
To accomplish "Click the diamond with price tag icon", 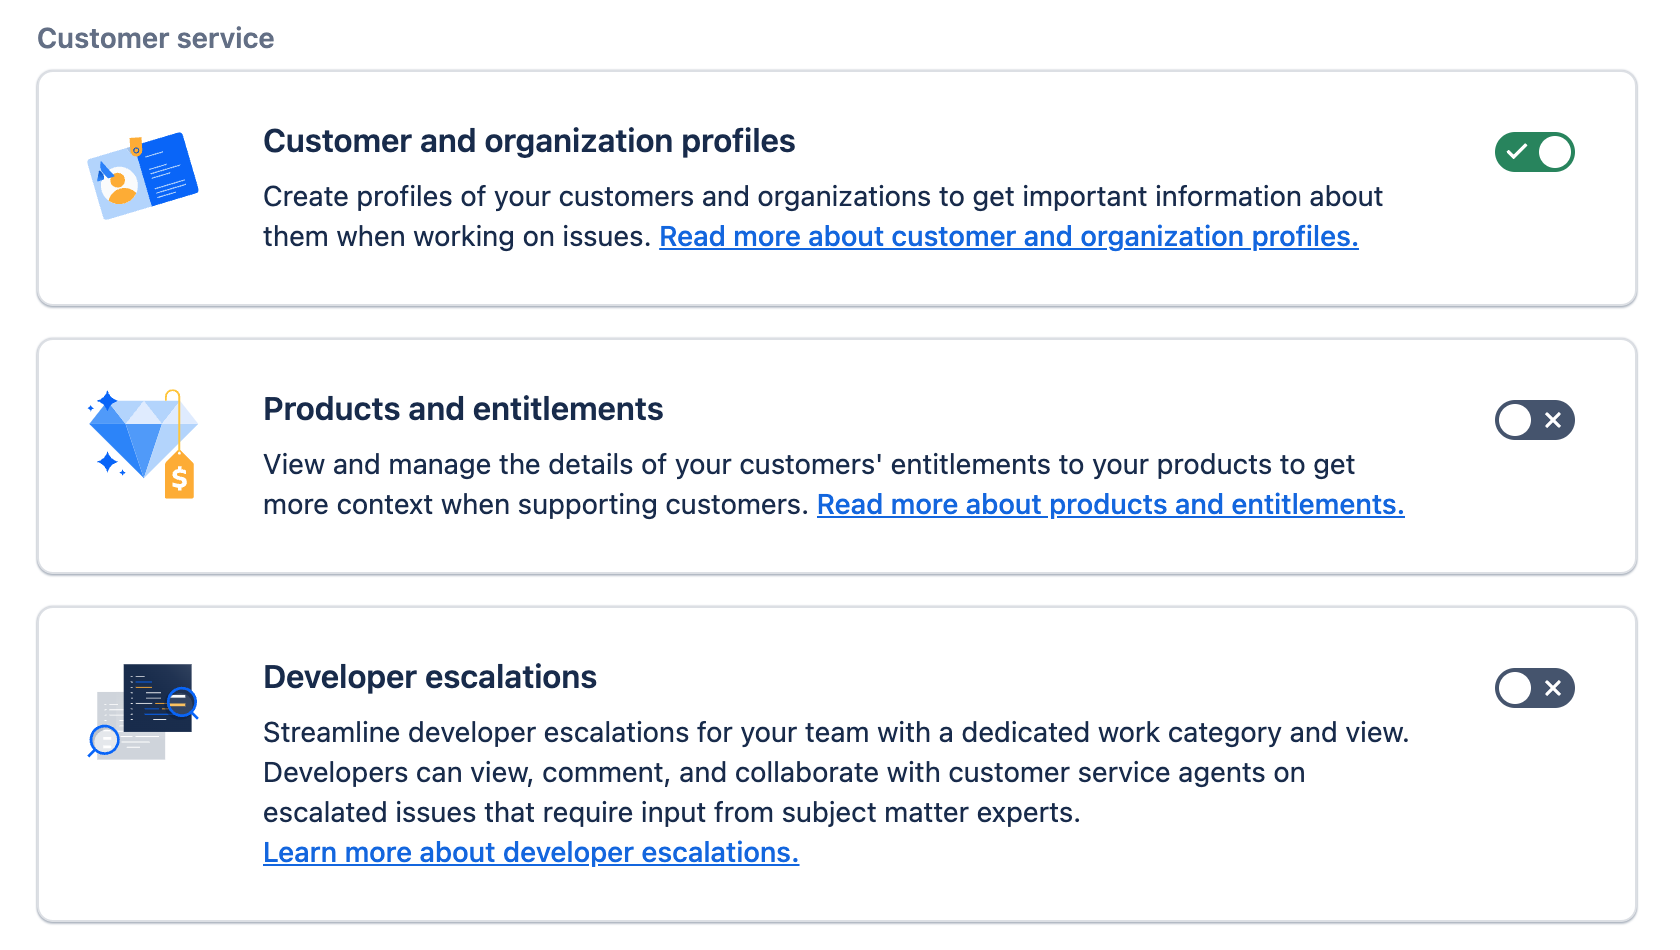I will tap(142, 444).
